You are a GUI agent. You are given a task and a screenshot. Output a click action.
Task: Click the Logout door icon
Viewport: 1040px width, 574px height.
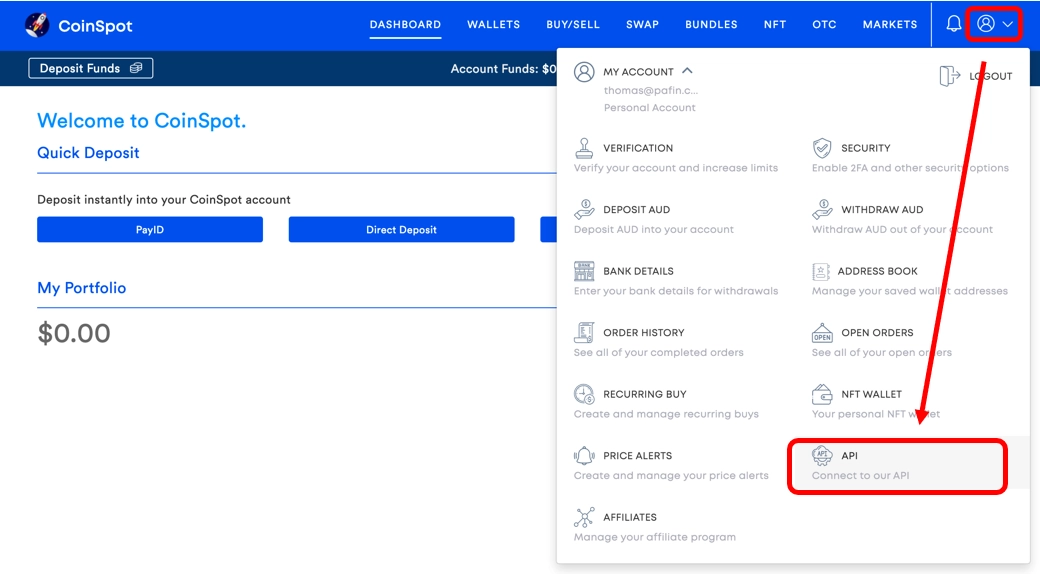coord(949,76)
